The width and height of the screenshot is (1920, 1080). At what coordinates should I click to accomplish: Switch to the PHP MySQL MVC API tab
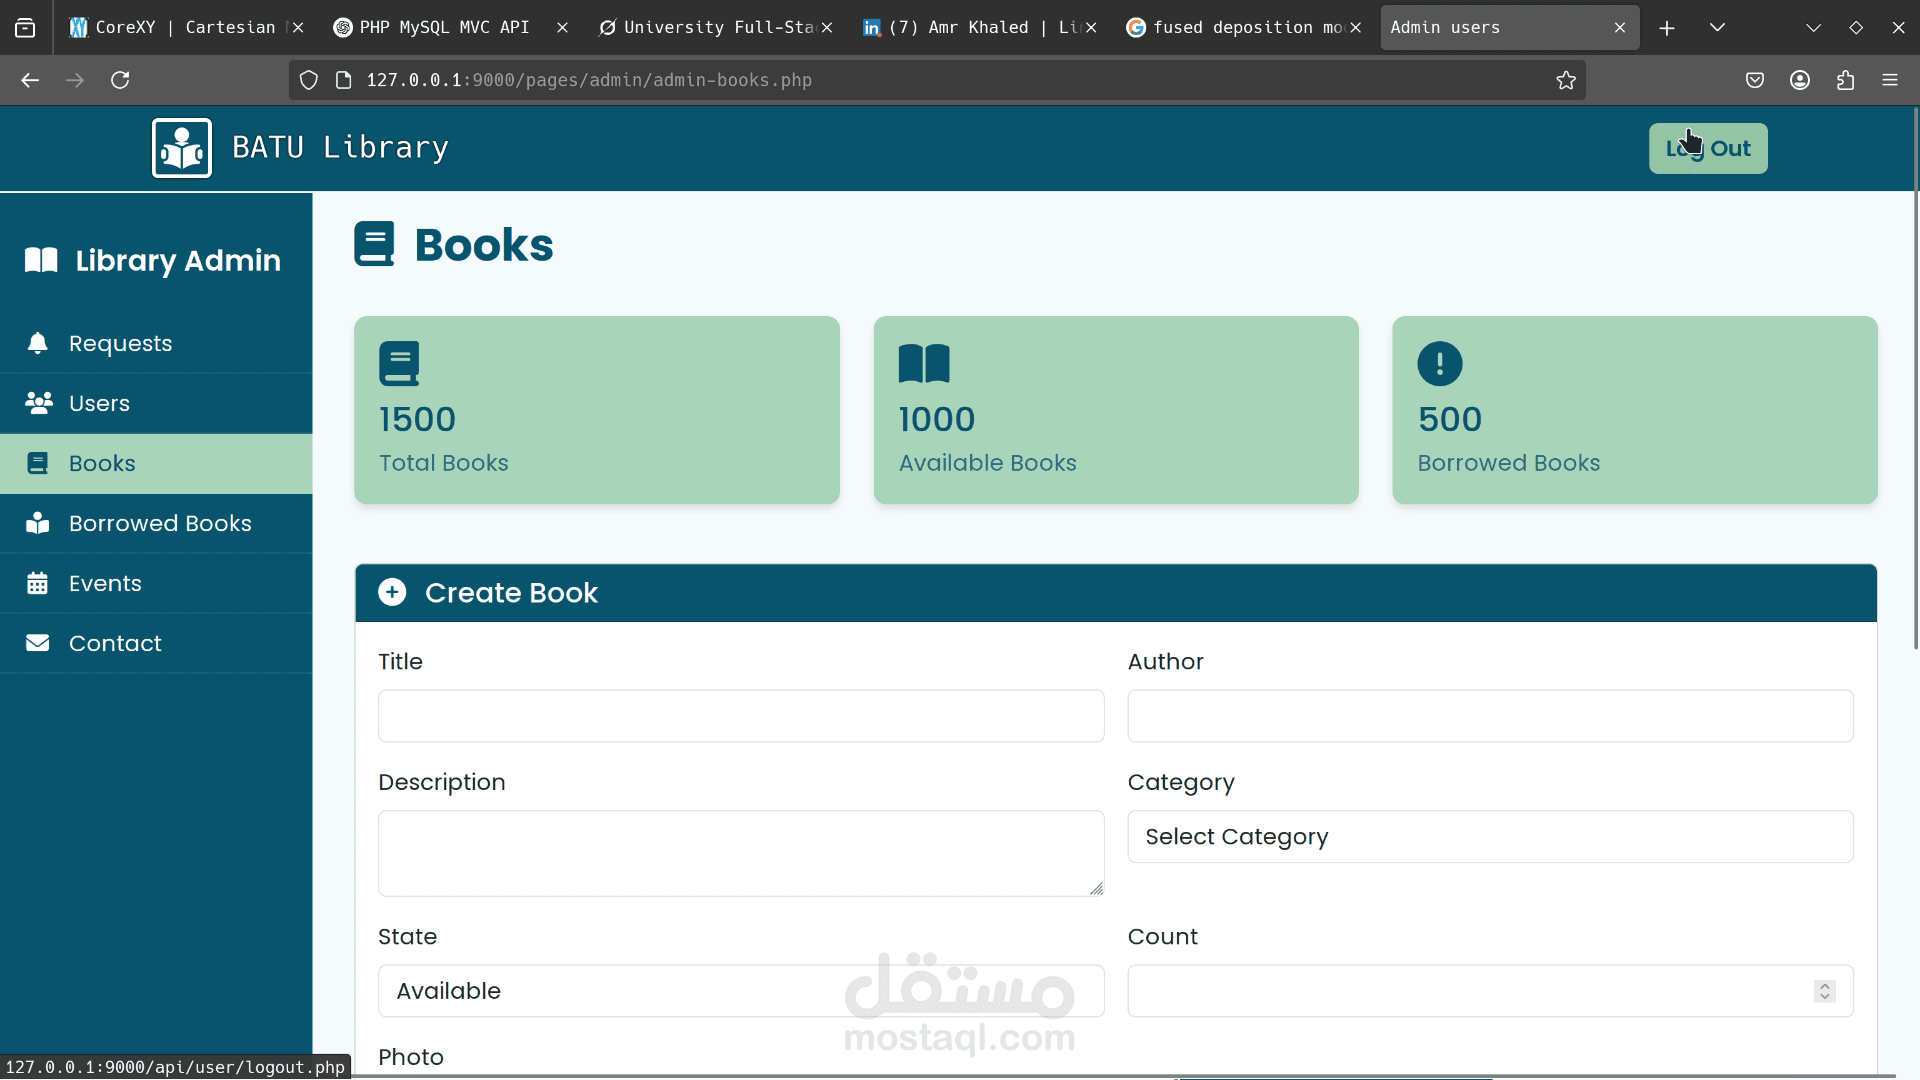445,28
